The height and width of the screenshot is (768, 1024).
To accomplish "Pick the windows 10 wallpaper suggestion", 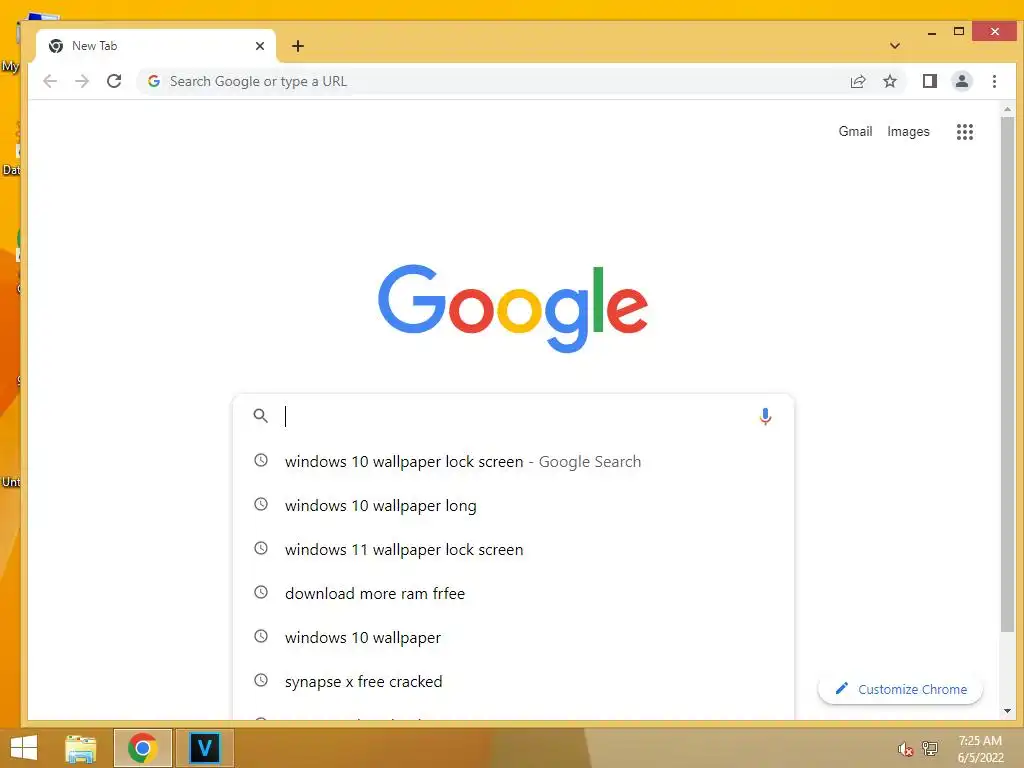I will click(x=513, y=637).
